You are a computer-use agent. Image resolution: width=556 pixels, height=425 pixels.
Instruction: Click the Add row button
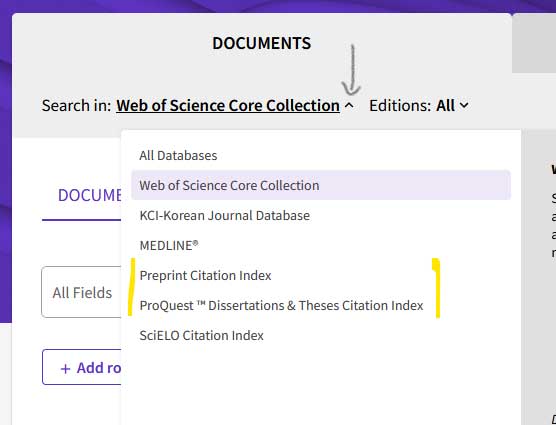click(82, 367)
